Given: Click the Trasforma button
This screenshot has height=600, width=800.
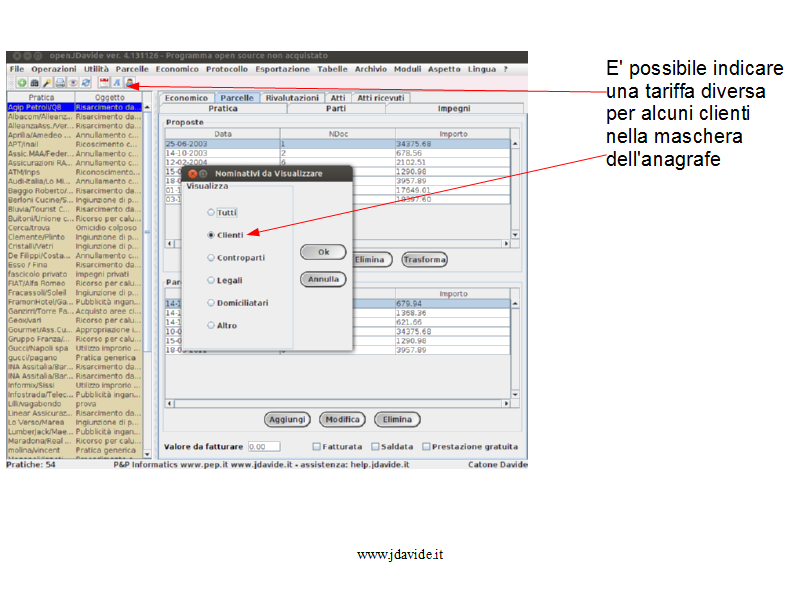Looking at the screenshot, I should click(424, 260).
